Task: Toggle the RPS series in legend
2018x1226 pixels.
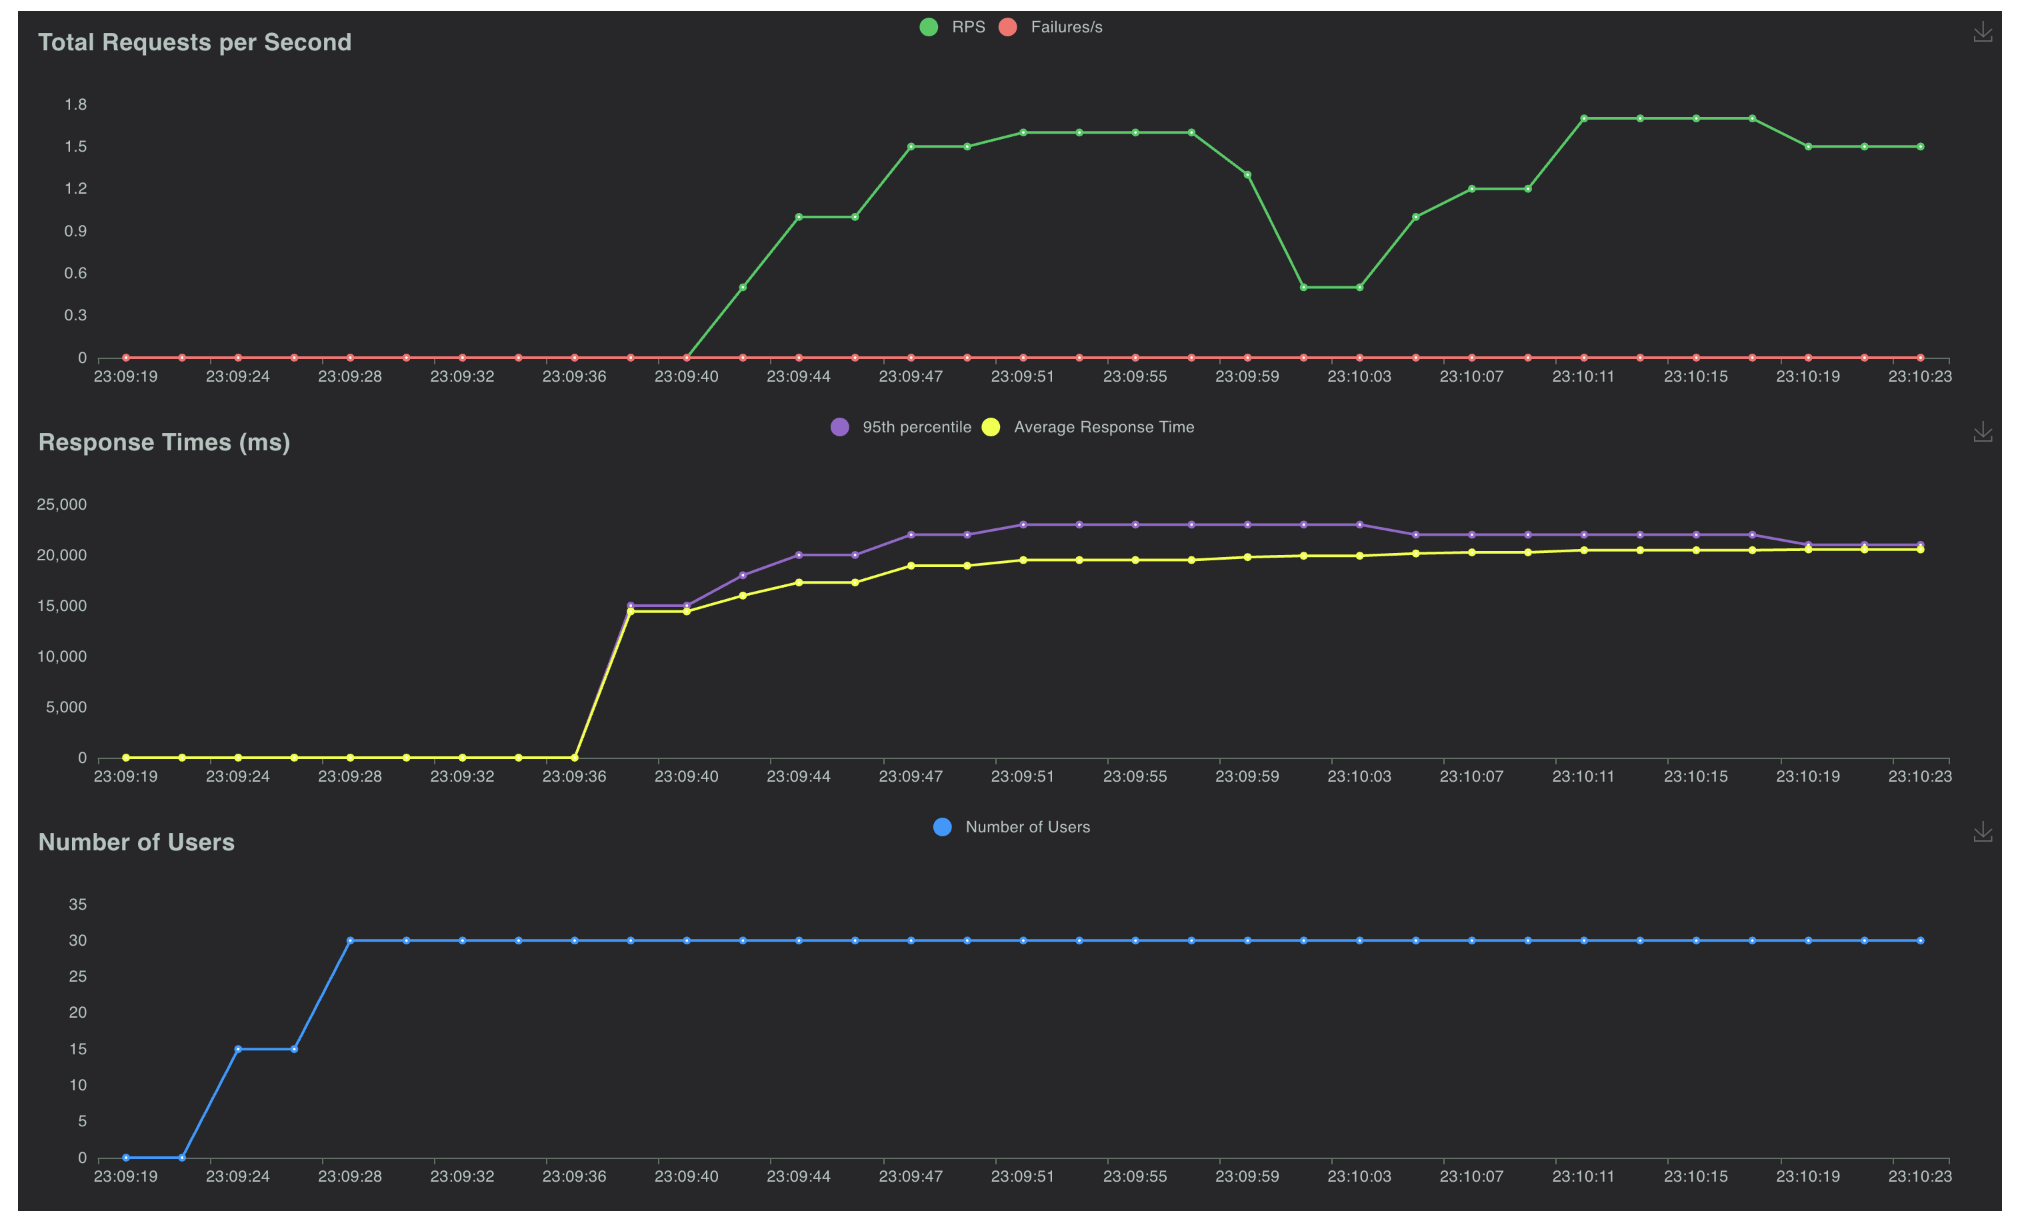Action: pos(952,27)
